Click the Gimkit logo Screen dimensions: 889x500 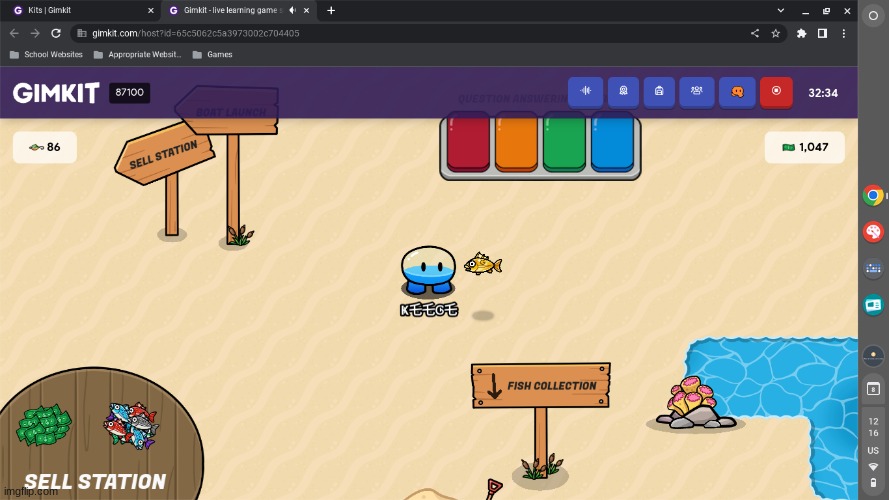point(56,92)
